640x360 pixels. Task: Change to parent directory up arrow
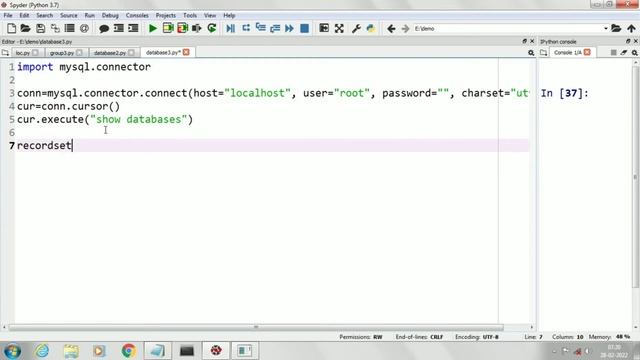631,28
